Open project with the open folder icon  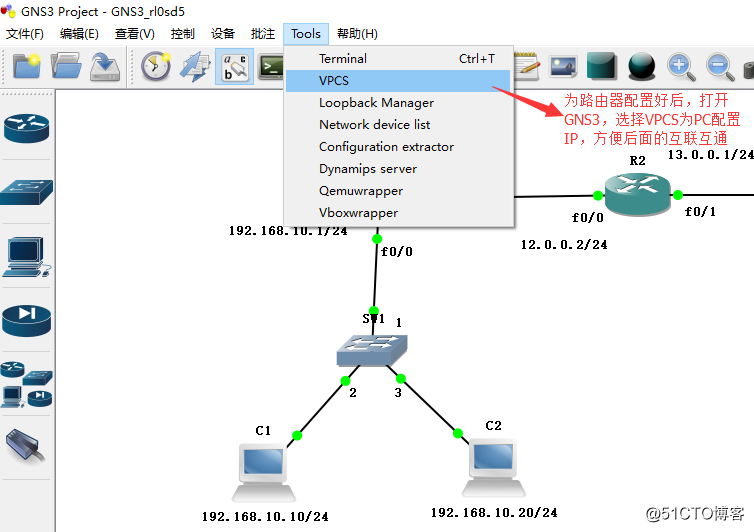(x=66, y=66)
